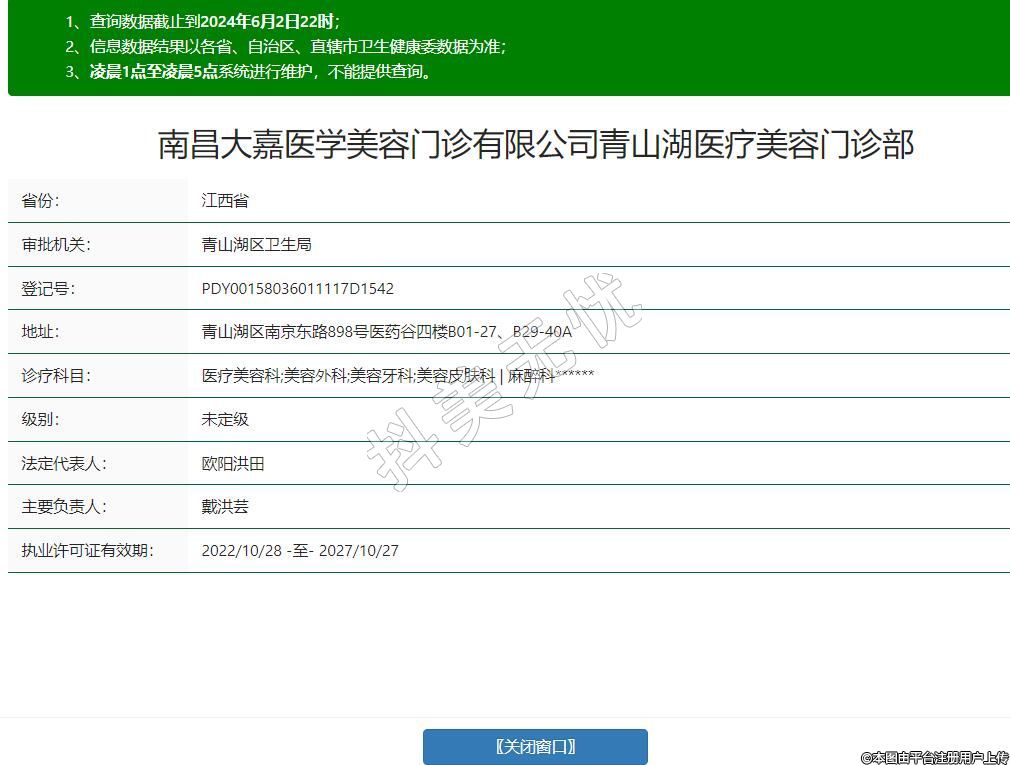Click the 诊疗科目 label

56,375
